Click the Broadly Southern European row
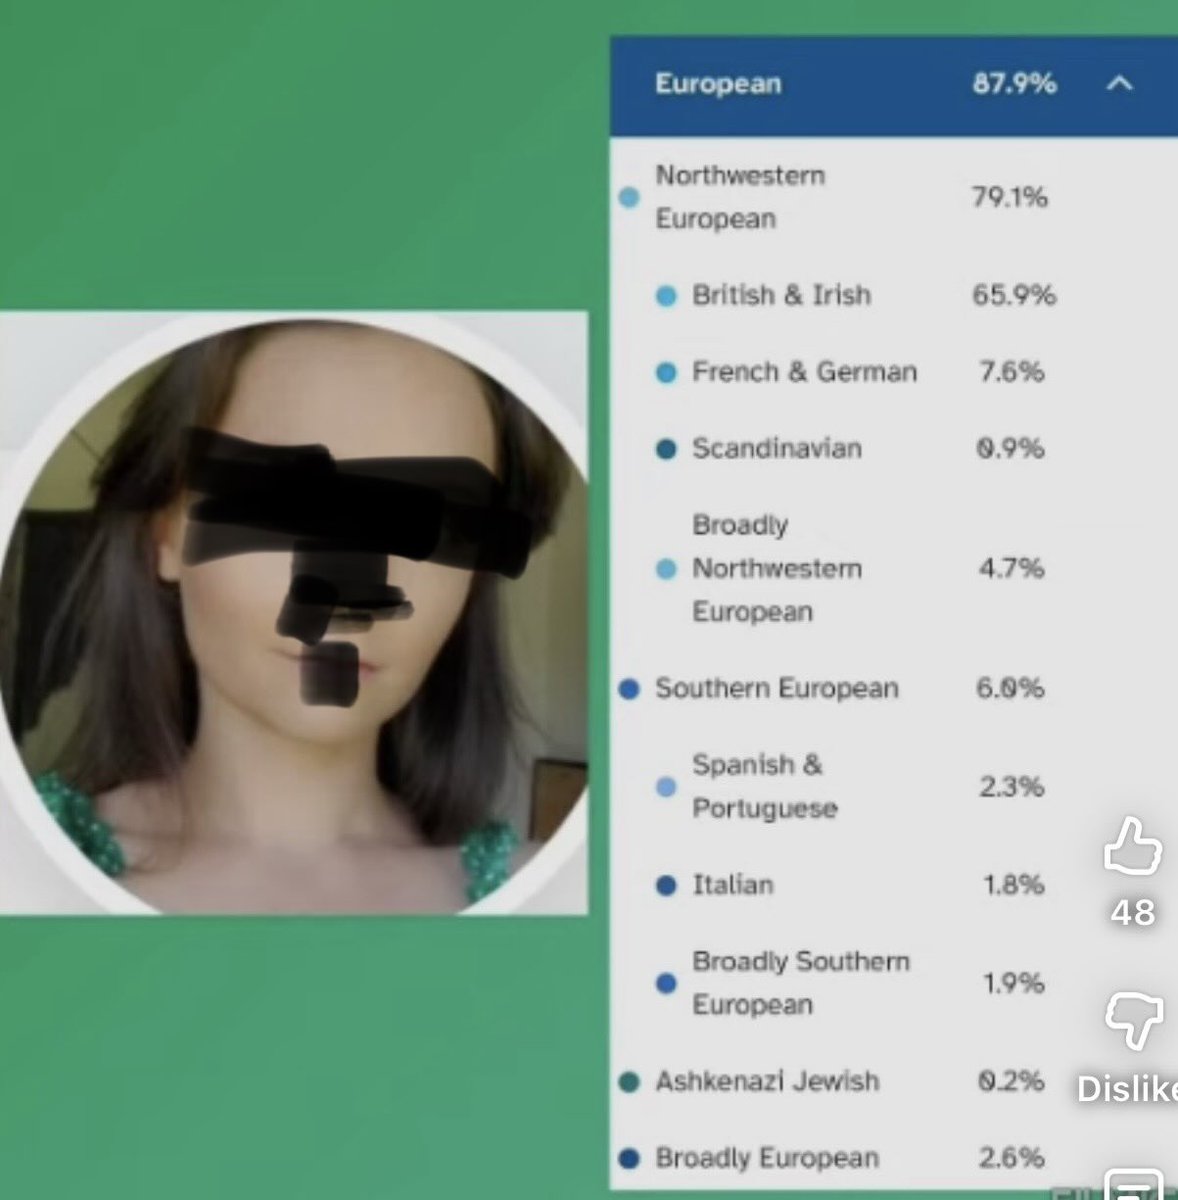This screenshot has height=1200, width=1178. [894, 983]
